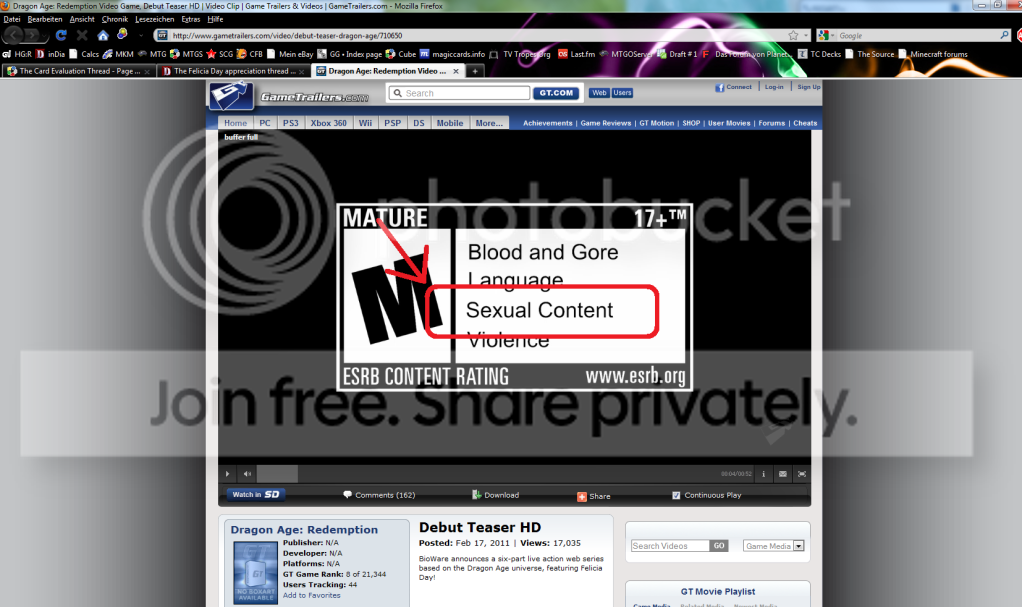Click the Search Videos input field

tap(670, 546)
